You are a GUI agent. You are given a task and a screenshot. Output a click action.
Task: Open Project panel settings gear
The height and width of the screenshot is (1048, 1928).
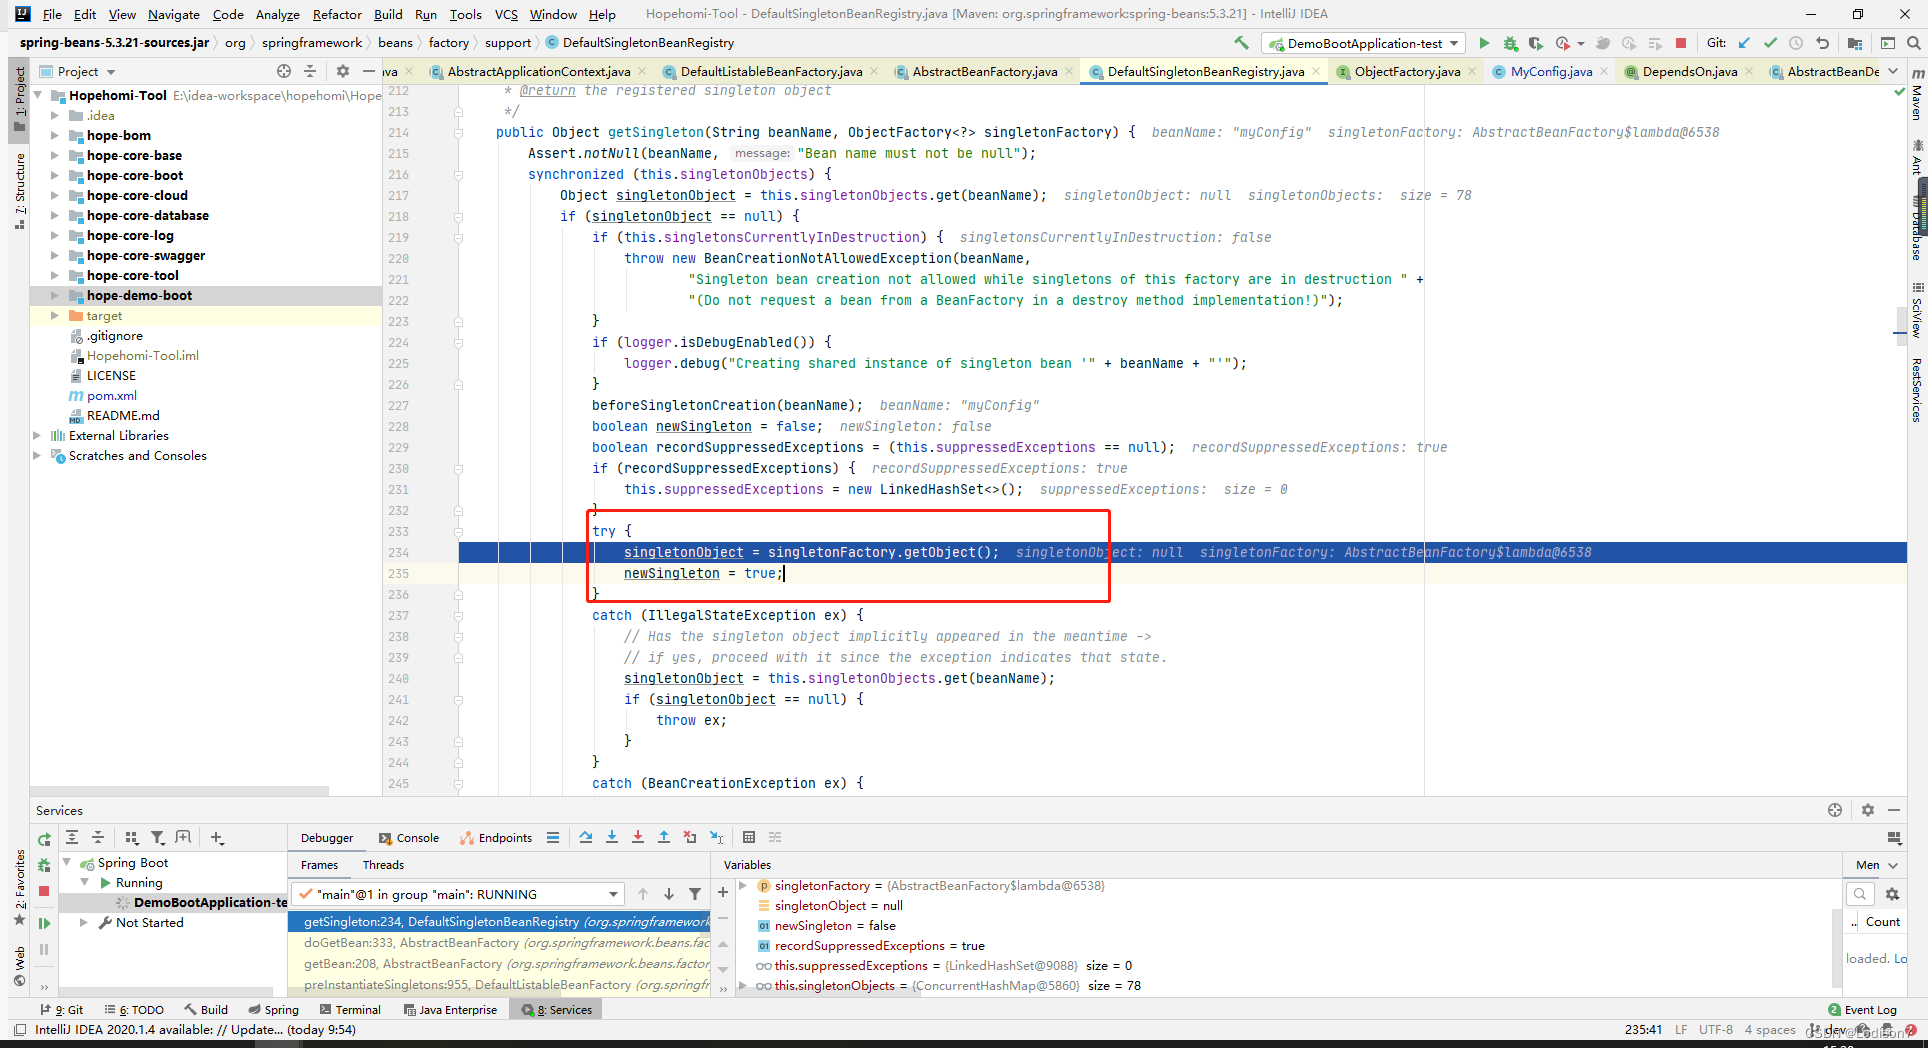(343, 71)
